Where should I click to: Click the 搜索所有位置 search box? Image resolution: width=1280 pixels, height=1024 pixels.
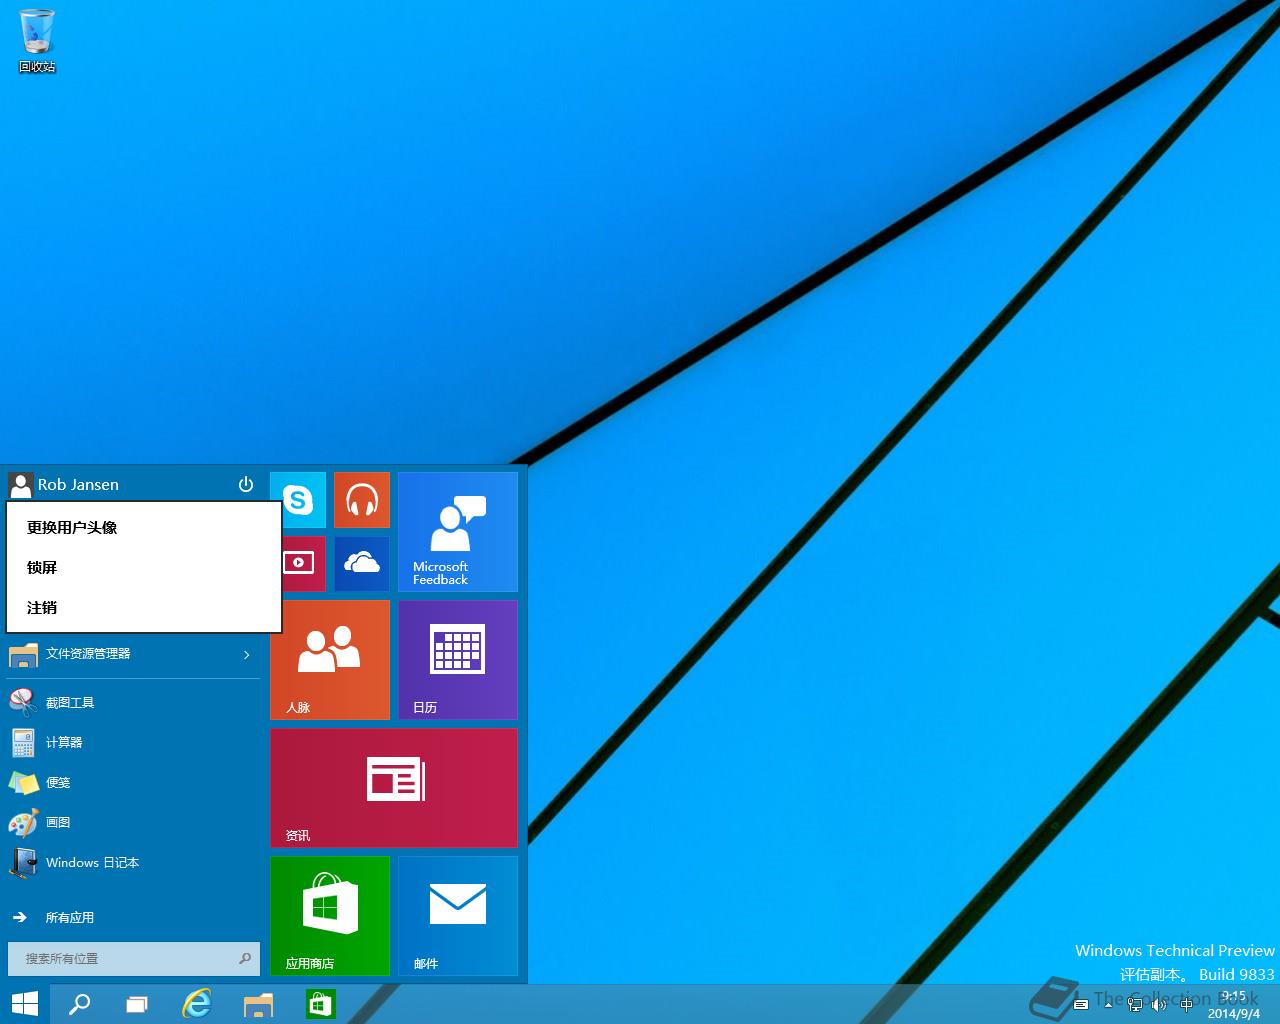point(134,959)
